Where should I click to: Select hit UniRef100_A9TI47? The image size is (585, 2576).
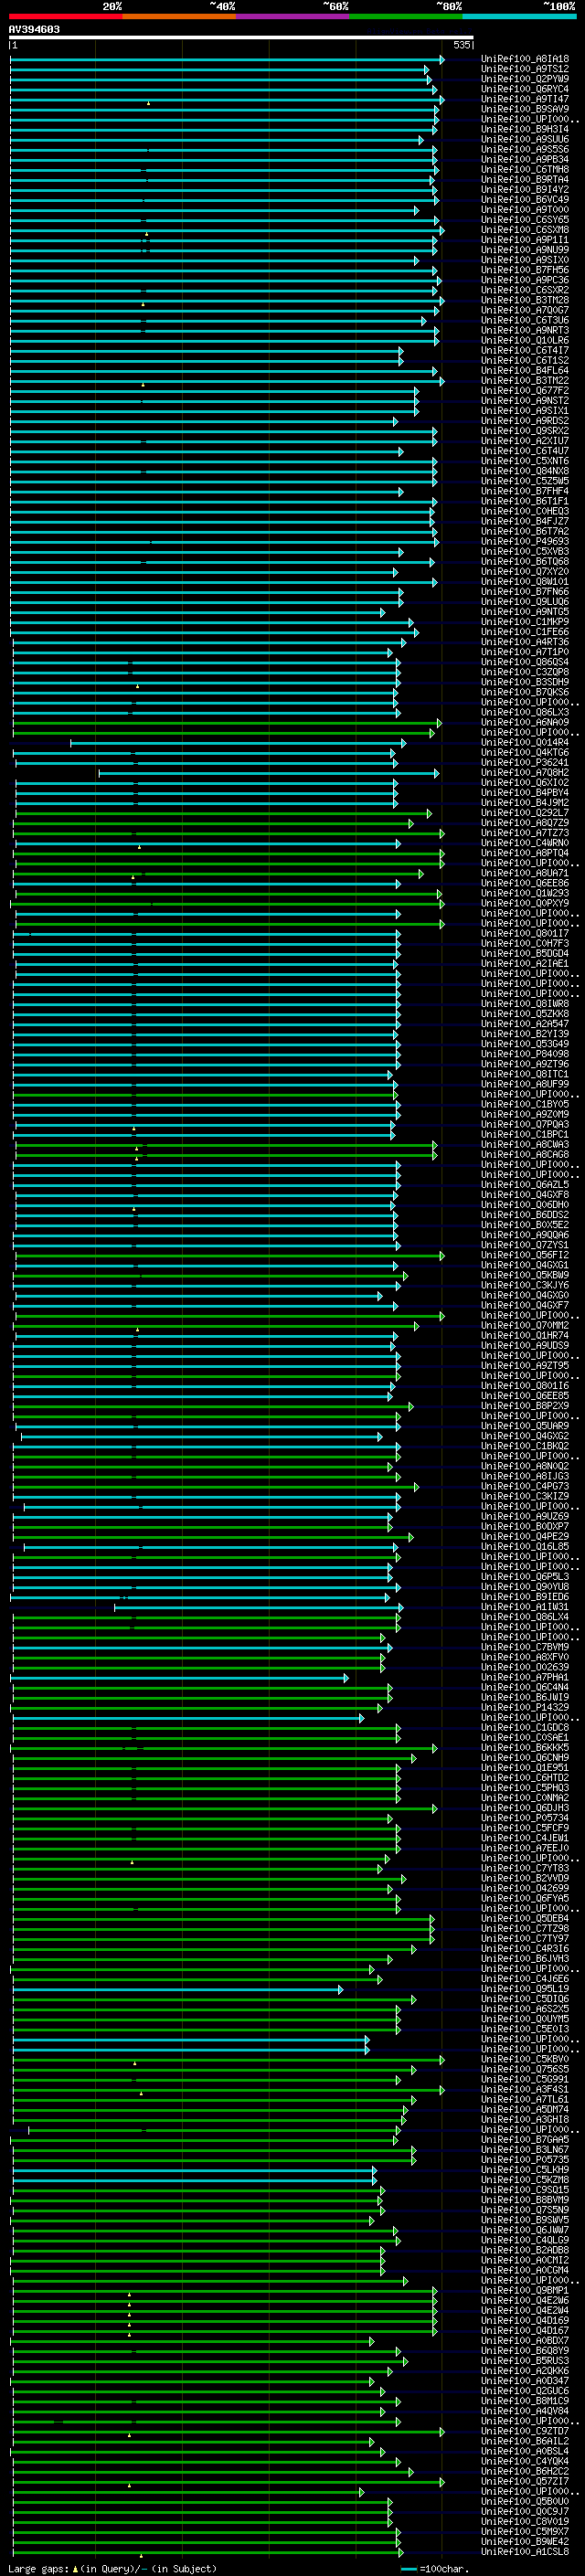pos(525,99)
